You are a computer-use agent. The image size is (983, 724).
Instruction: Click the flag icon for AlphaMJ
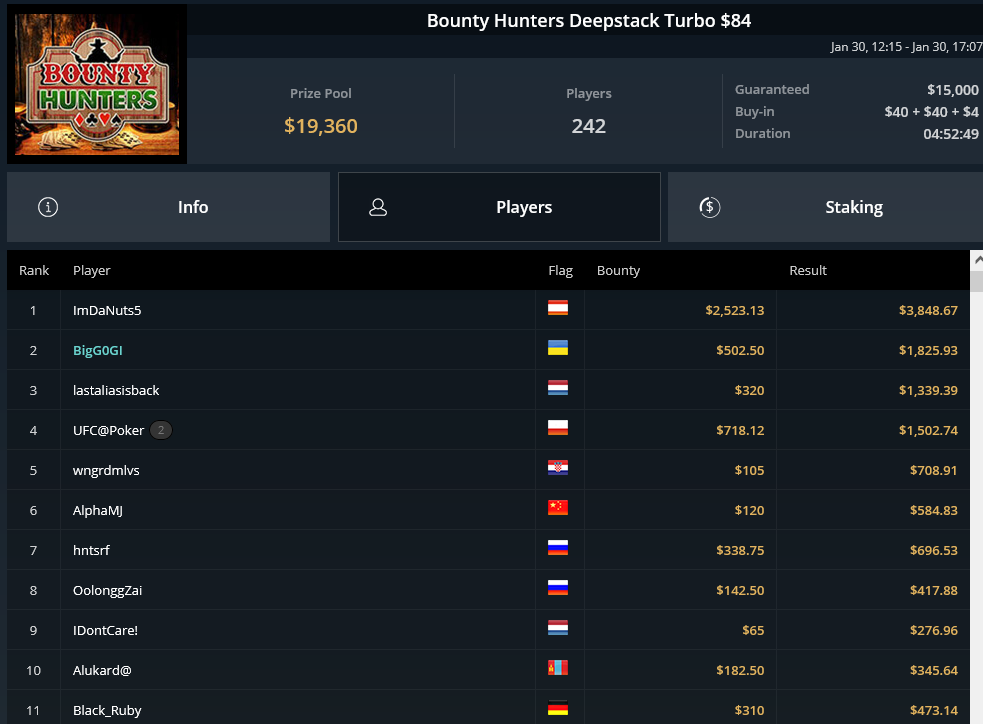click(558, 509)
